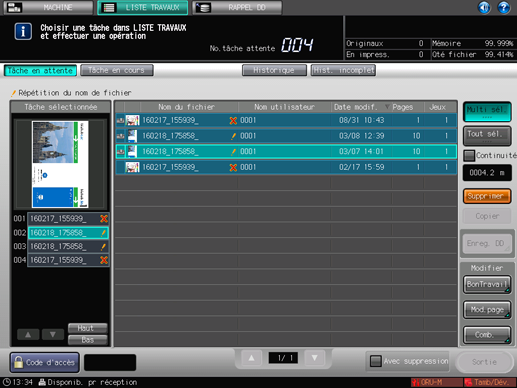
Task: Click the speaker sound icon
Action: pos(484,7)
